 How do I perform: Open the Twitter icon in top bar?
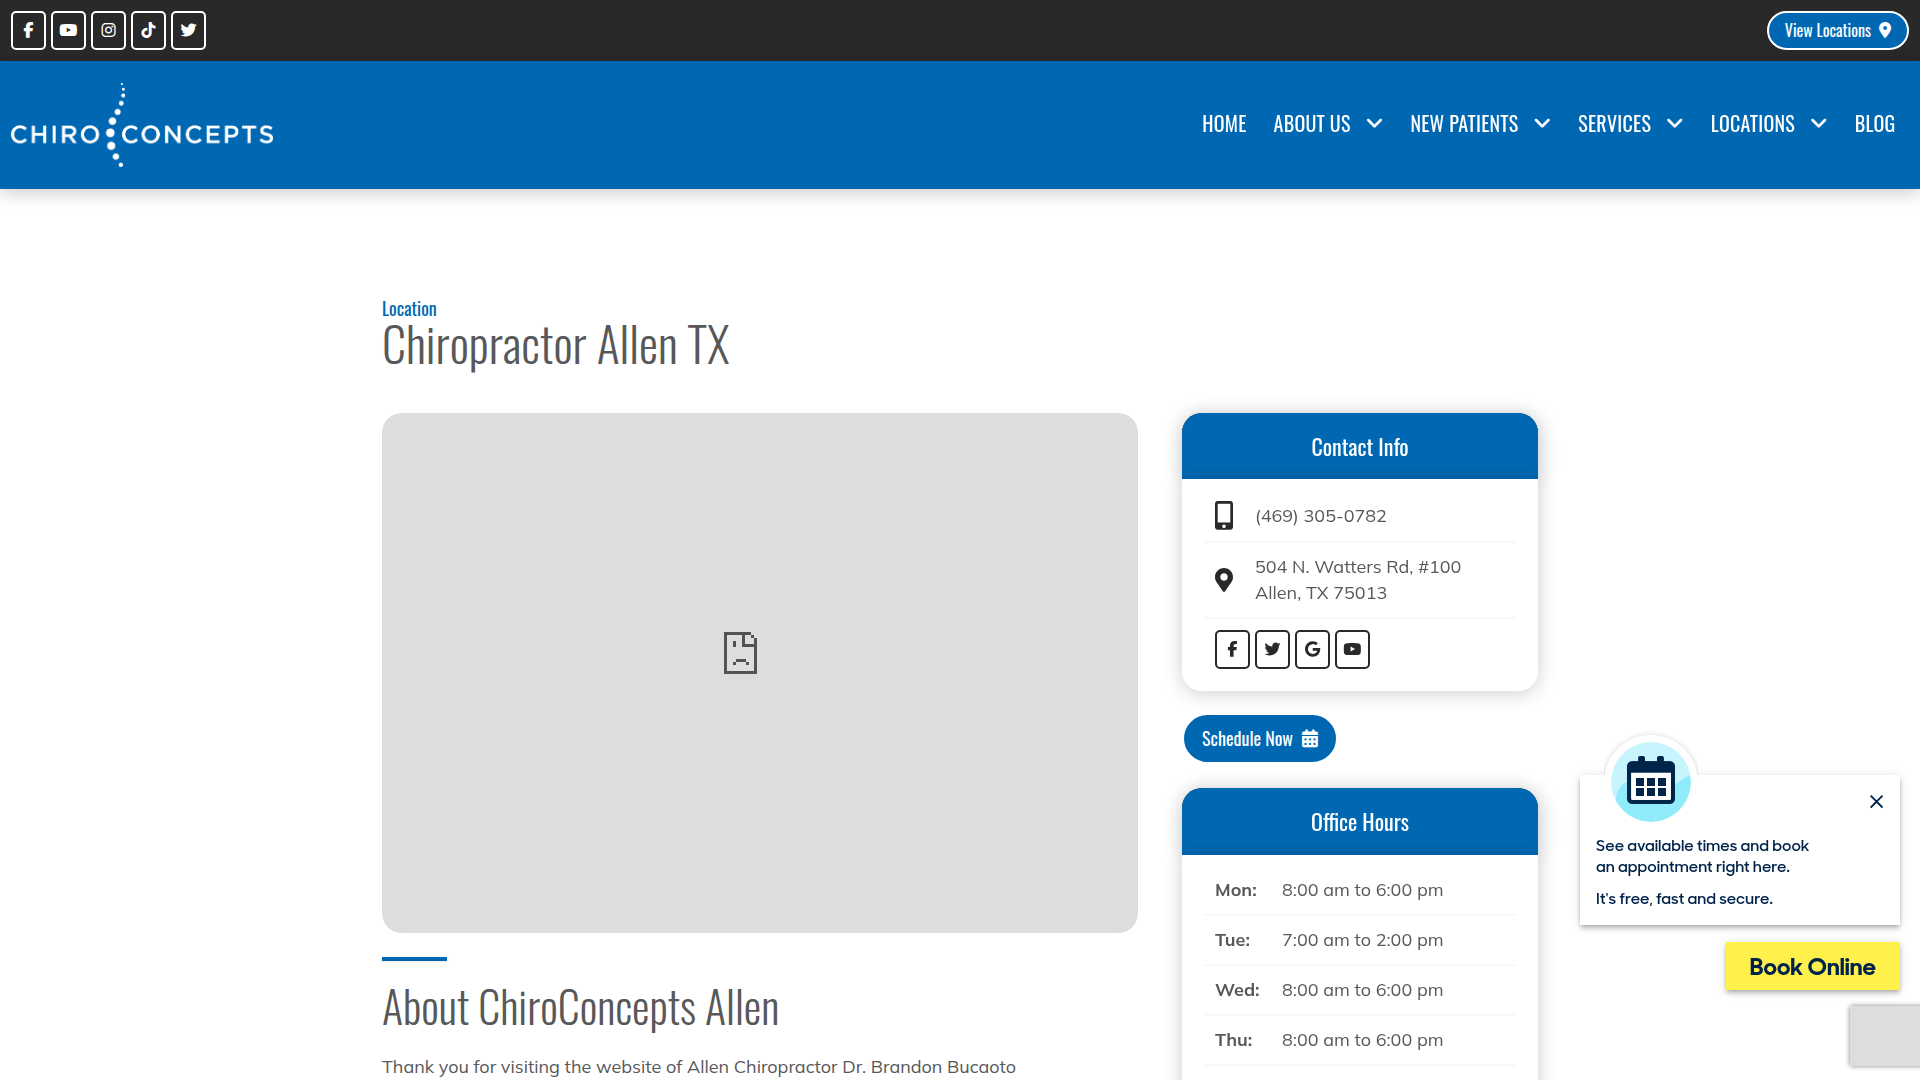point(188,30)
